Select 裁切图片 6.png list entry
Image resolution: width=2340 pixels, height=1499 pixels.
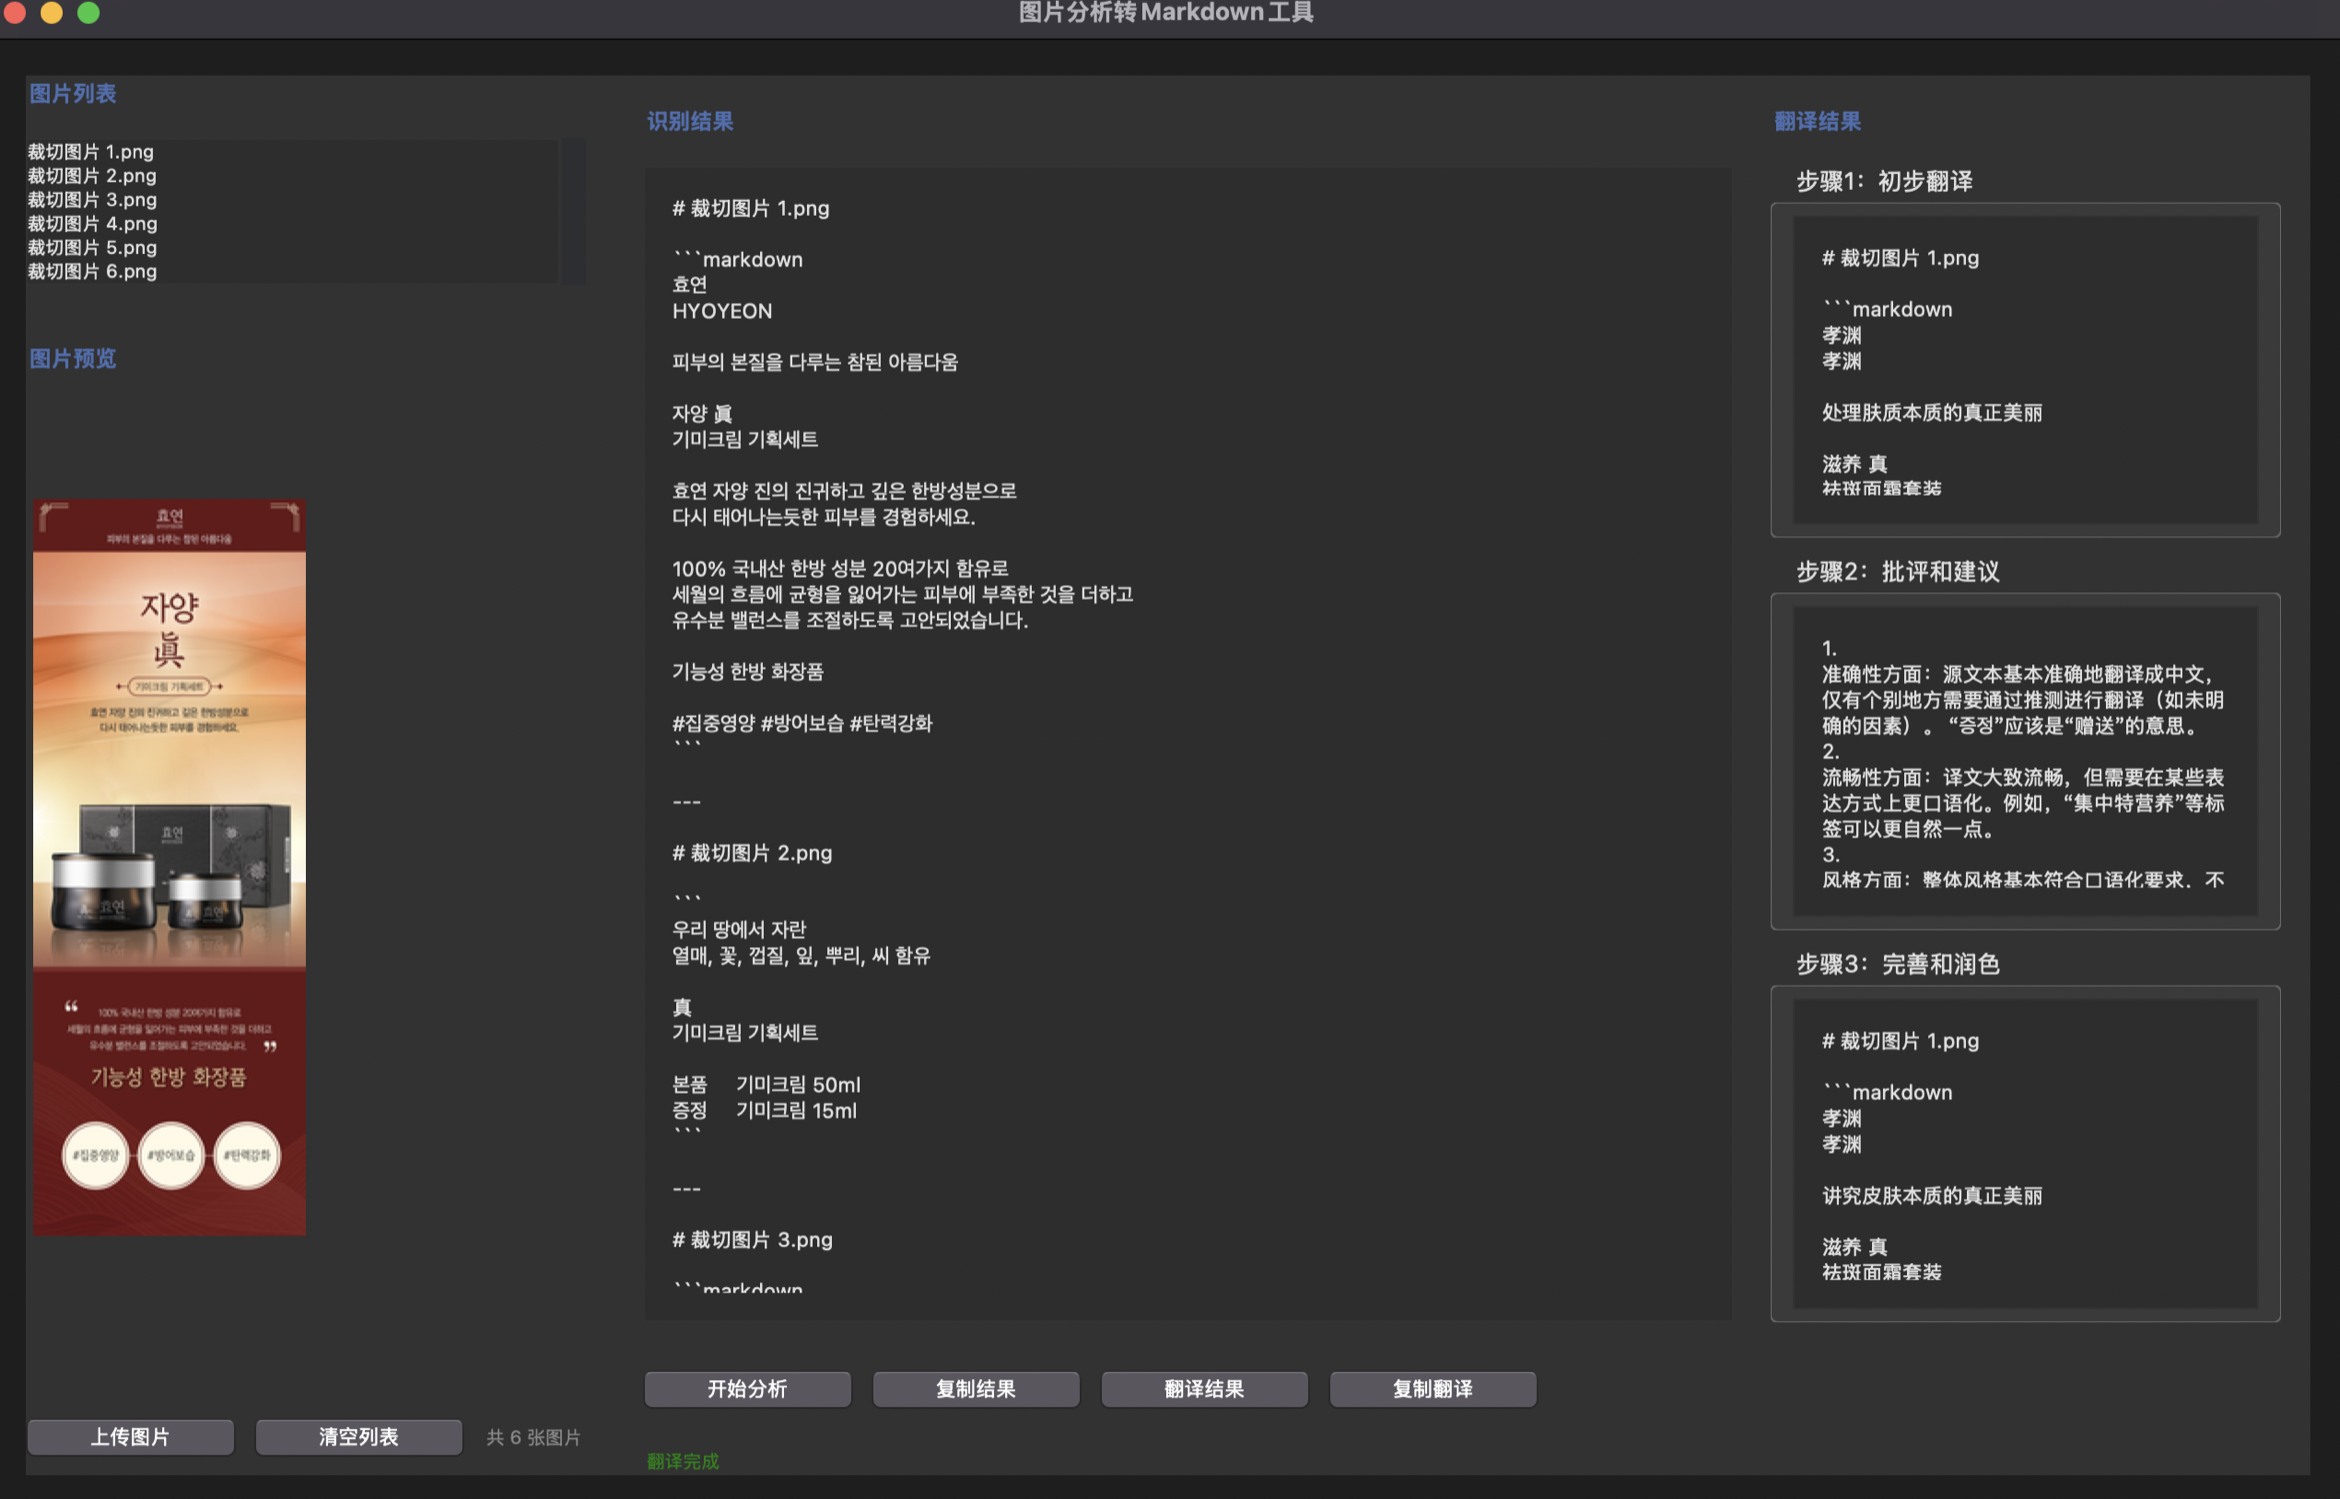92,272
